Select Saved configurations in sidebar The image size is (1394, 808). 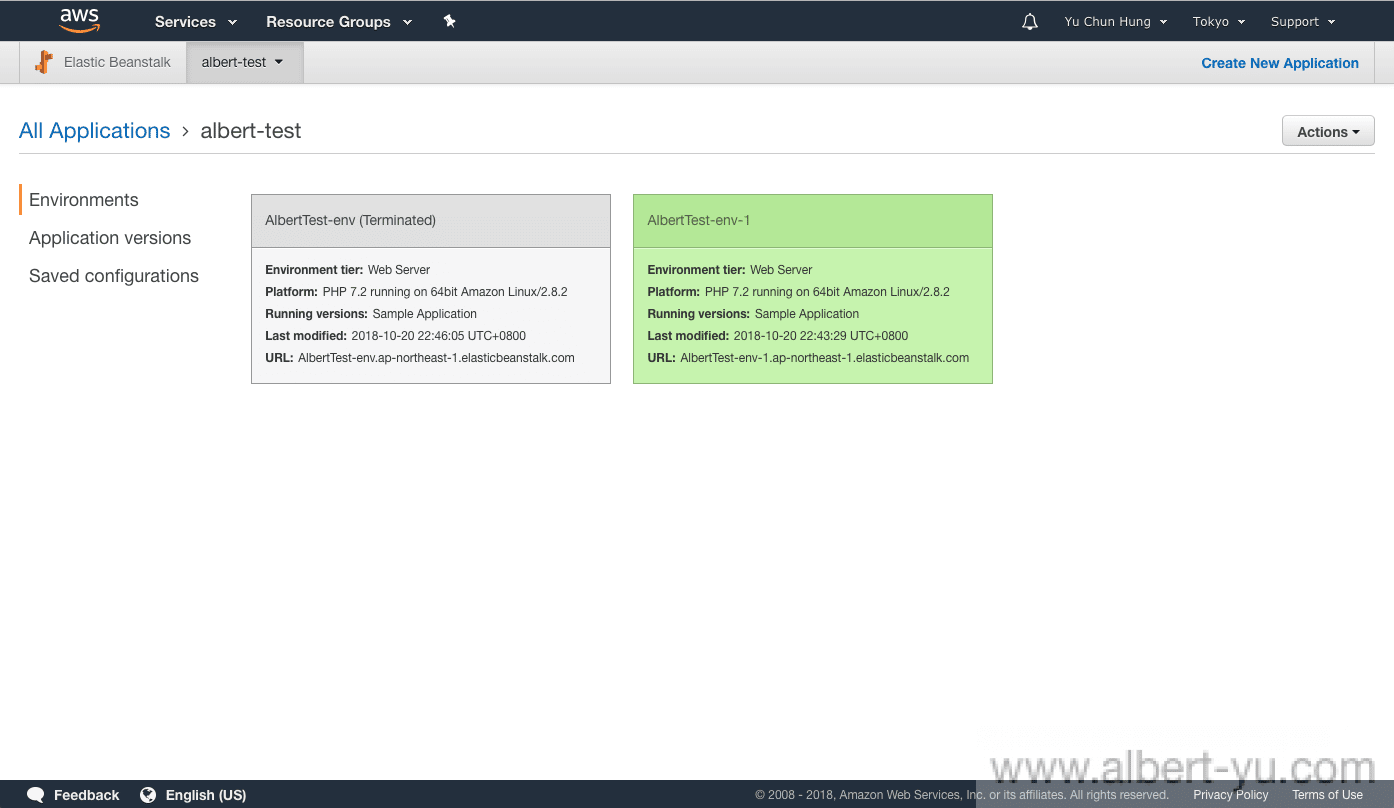(x=114, y=276)
